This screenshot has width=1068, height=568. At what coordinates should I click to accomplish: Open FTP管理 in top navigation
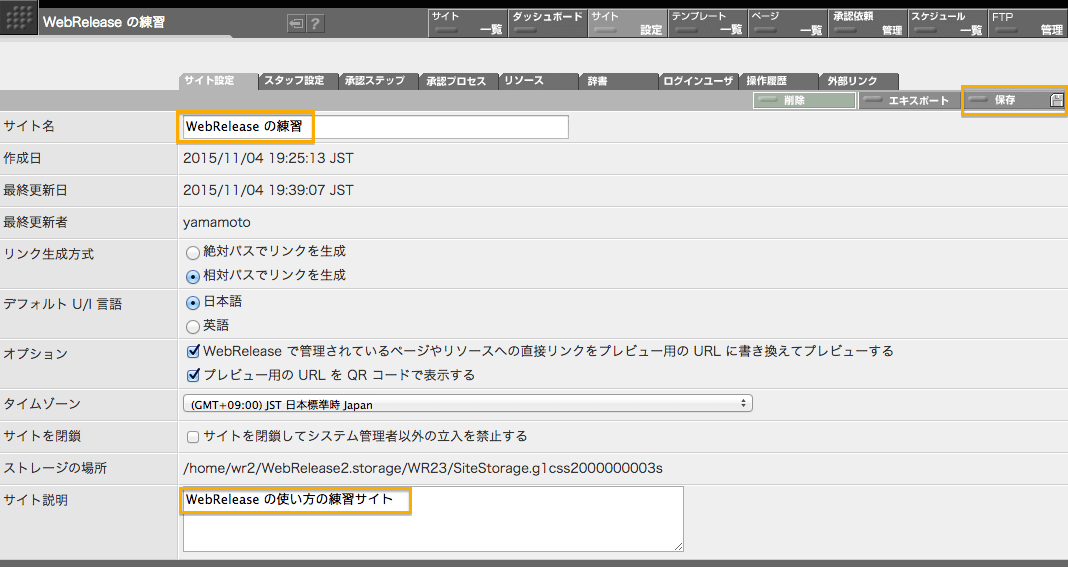(1028, 23)
